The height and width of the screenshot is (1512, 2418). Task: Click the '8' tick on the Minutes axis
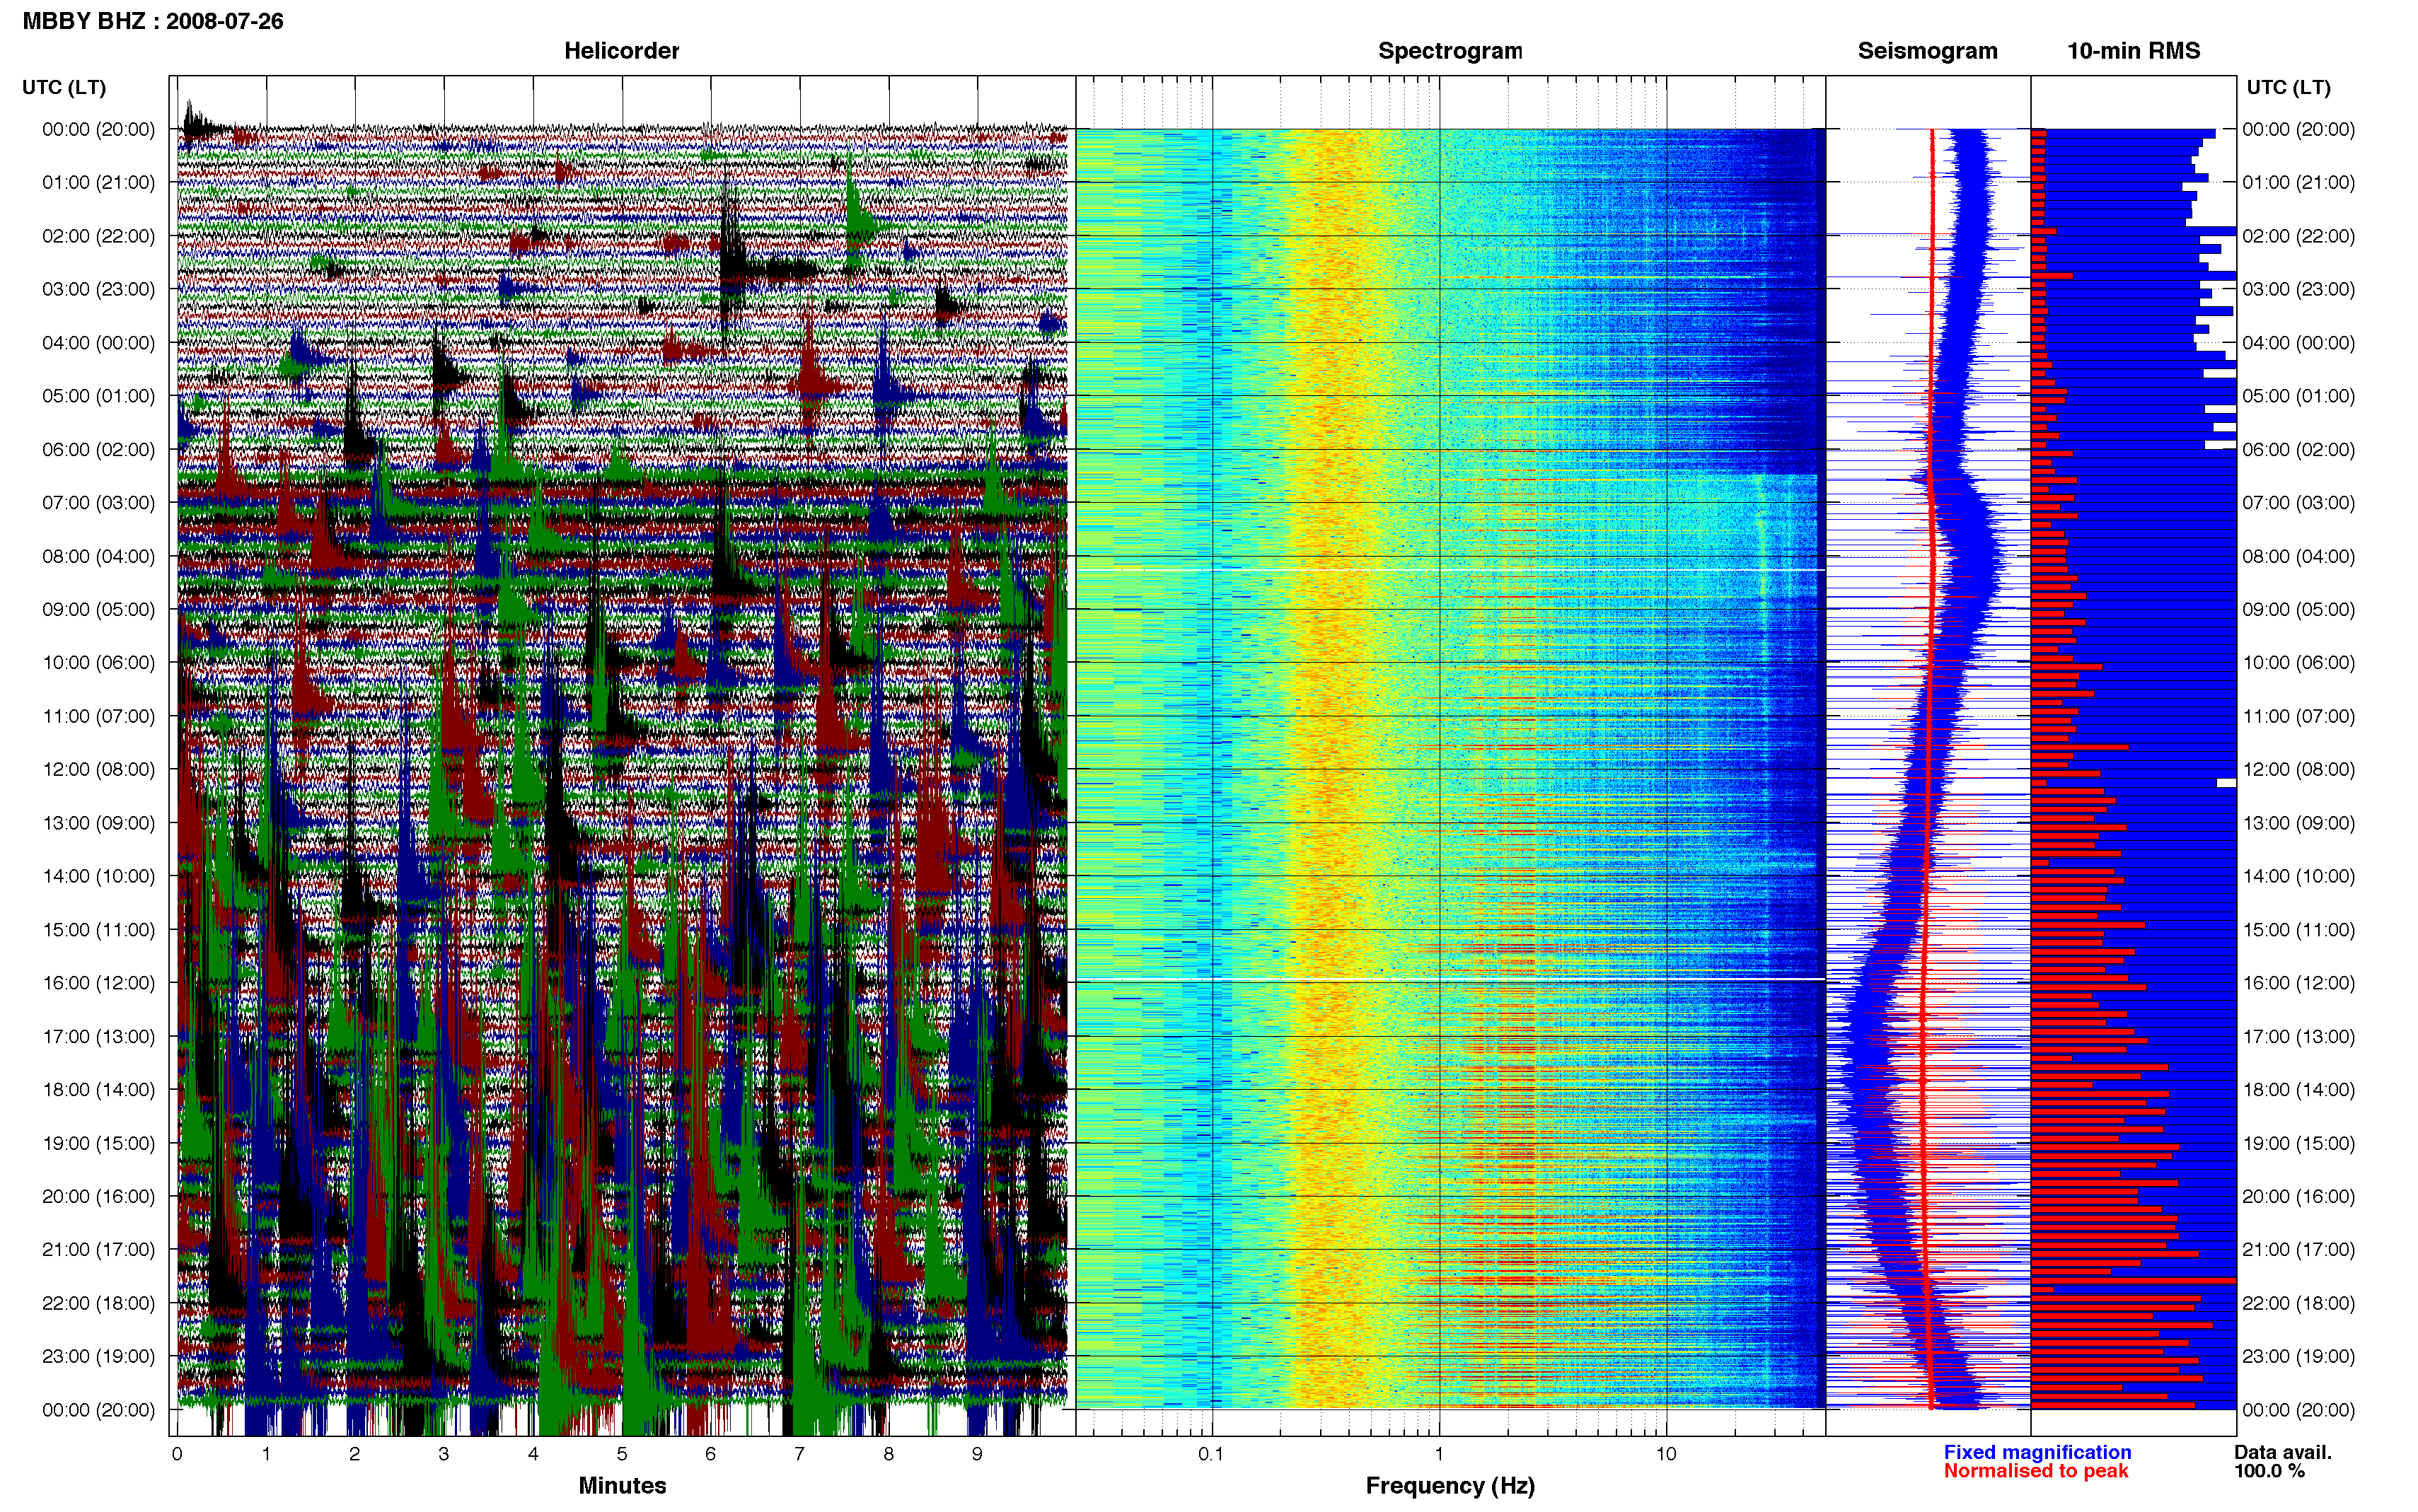888,1454
